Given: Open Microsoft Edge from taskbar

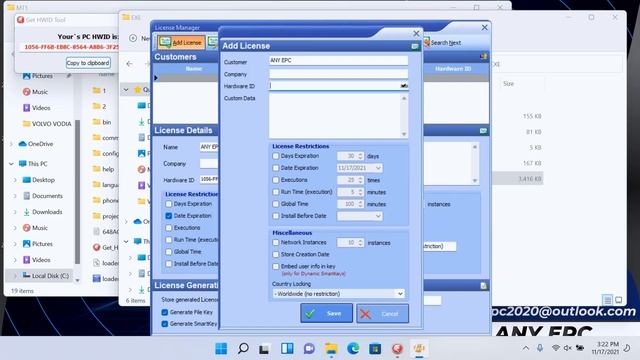Looking at the screenshot, I should (353, 349).
